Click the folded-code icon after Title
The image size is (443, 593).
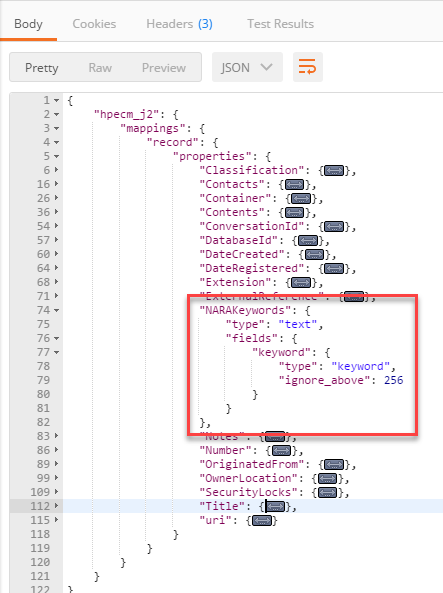pyautogui.click(x=275, y=507)
